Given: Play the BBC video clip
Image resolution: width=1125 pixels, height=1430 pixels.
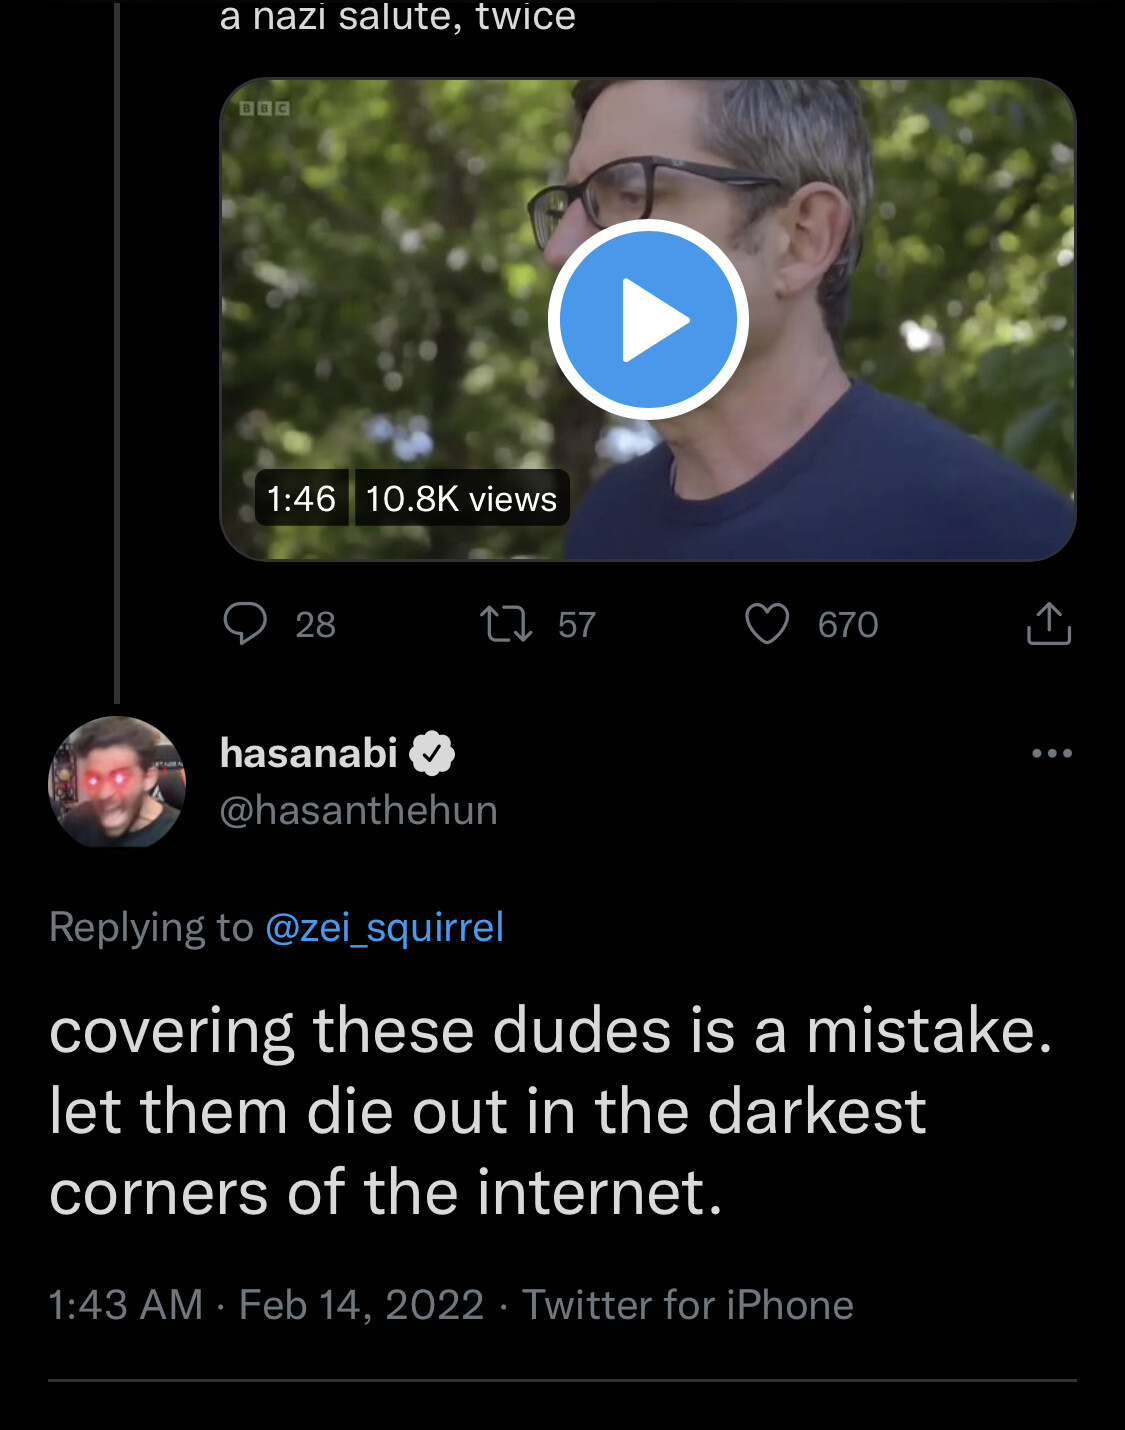Looking at the screenshot, I should click(x=648, y=319).
